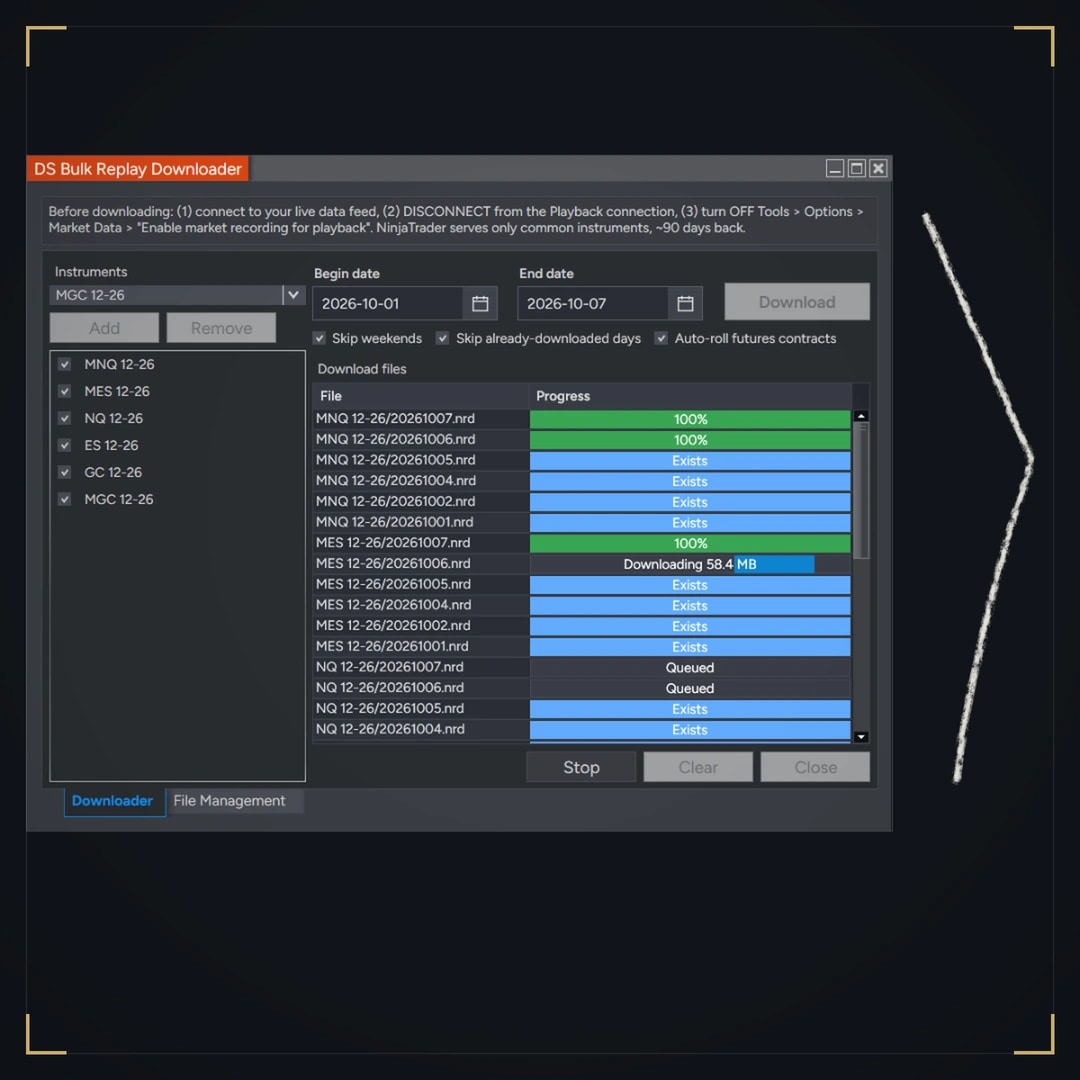Select file NQ 12-26/20261005.nrd

click(389, 708)
